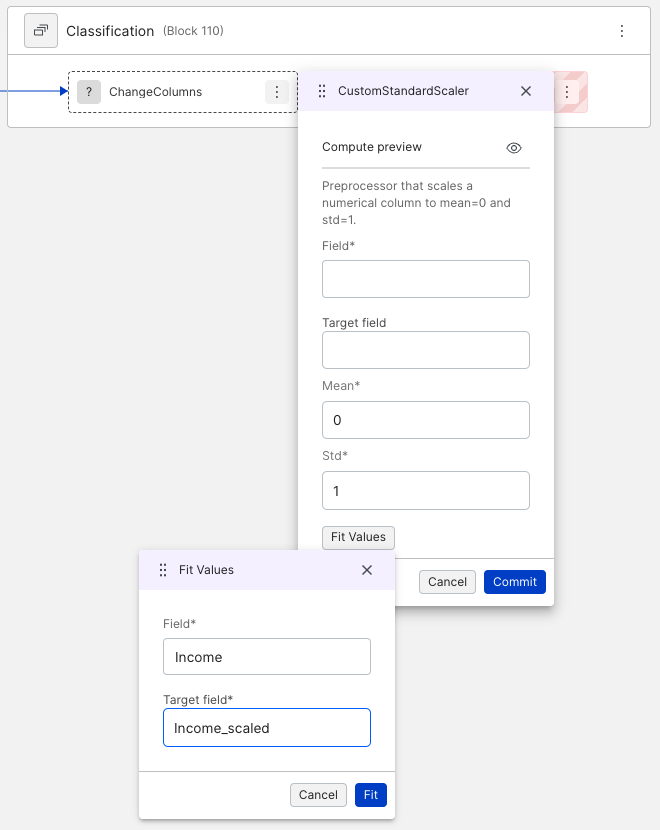The image size is (660, 830).
Task: Click the CustomStandardScaler panel drag handle
Action: pos(322,91)
